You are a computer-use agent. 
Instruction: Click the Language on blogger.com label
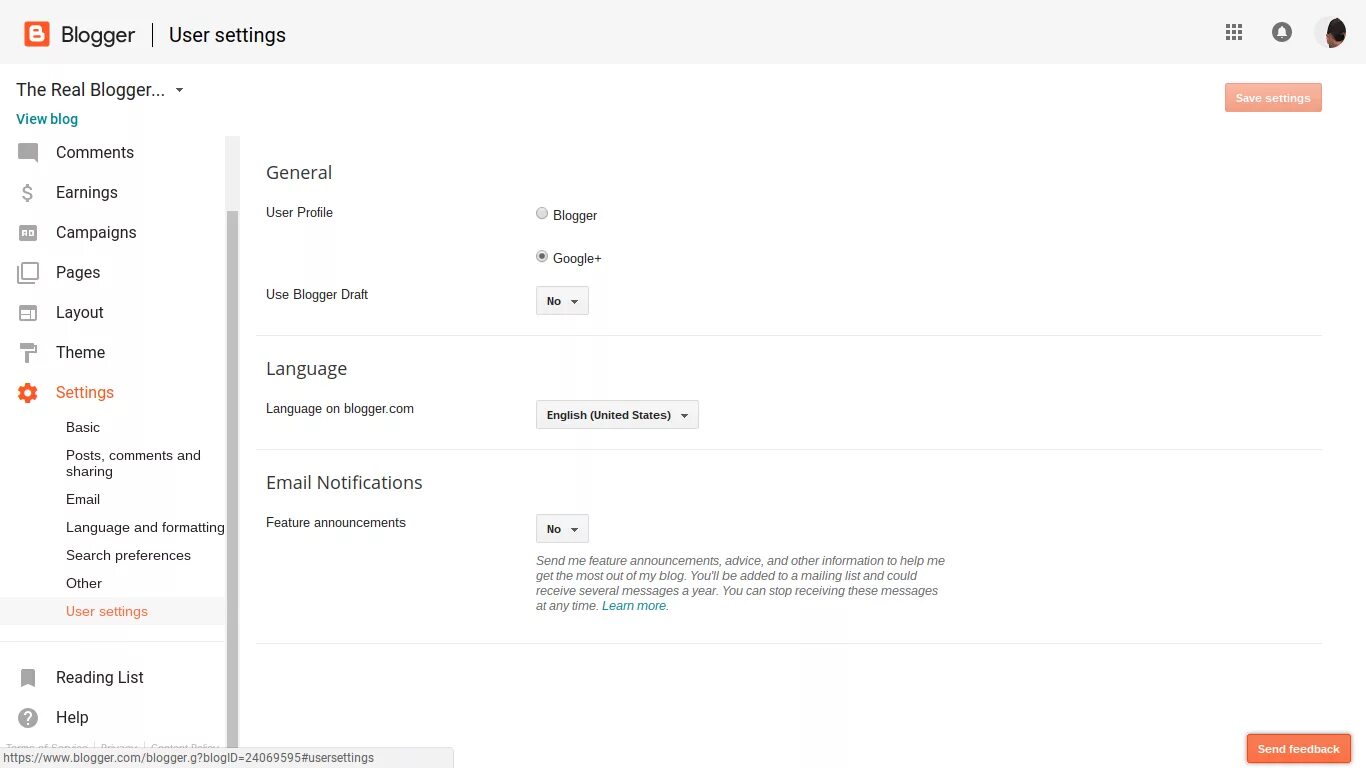point(340,409)
